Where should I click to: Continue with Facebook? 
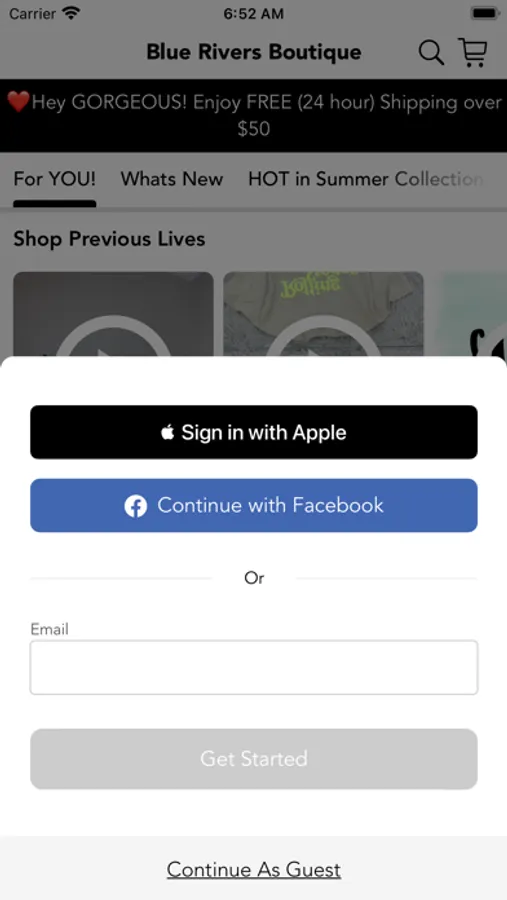(254, 506)
